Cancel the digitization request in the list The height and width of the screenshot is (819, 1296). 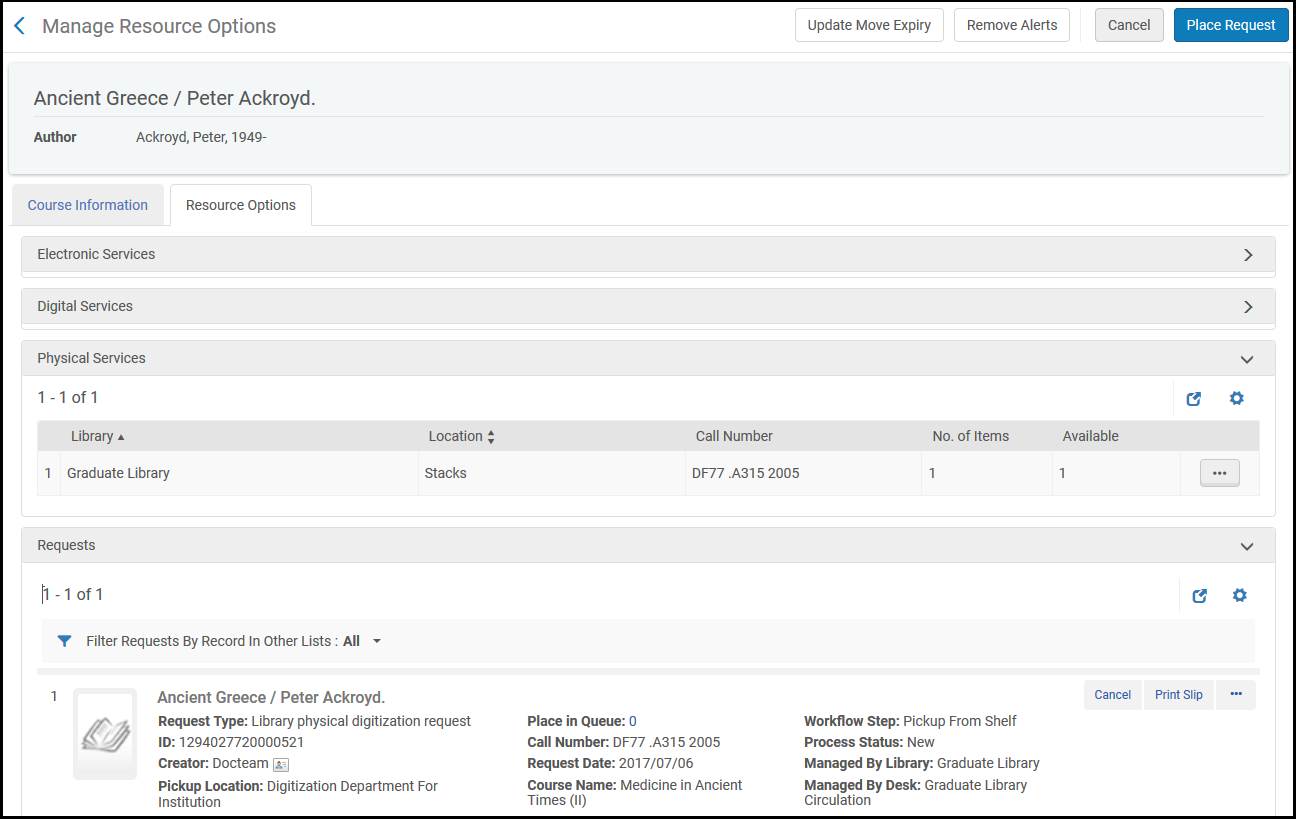1113,695
